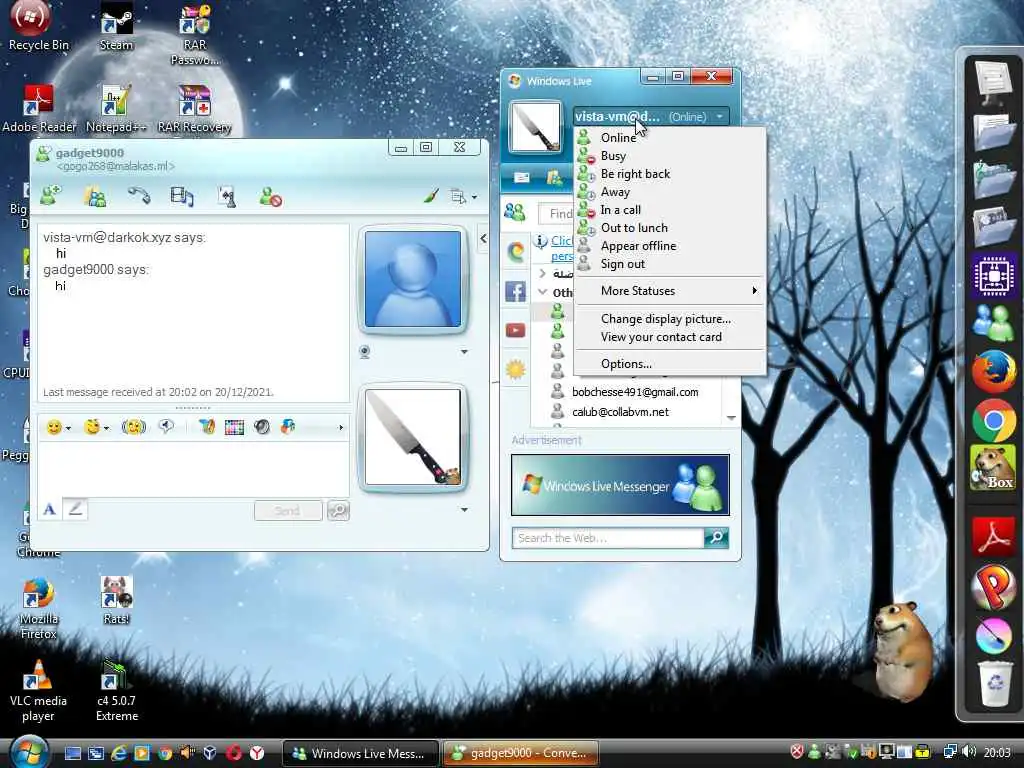Click the web search magnifier button
Screen dimensions: 1024x768
[x=716, y=537]
